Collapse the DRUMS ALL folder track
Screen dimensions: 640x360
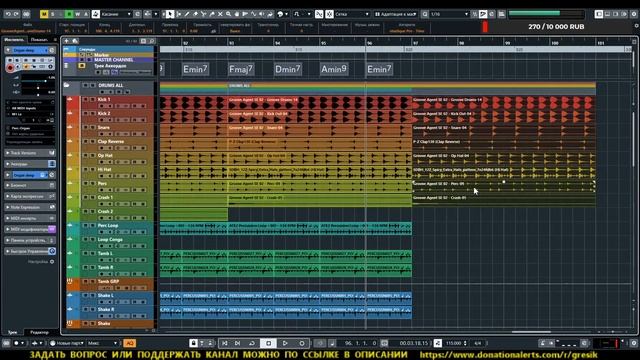[67, 85]
